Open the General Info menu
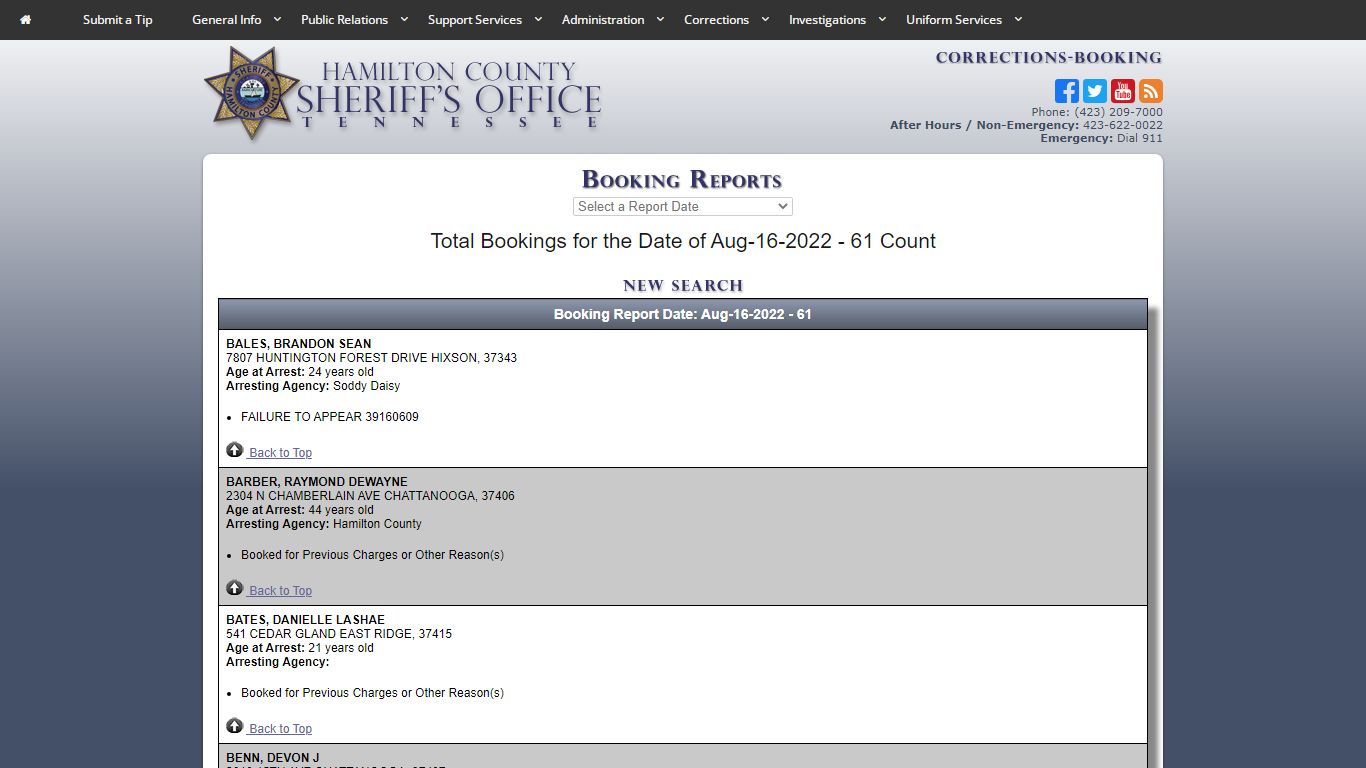 pos(227,20)
